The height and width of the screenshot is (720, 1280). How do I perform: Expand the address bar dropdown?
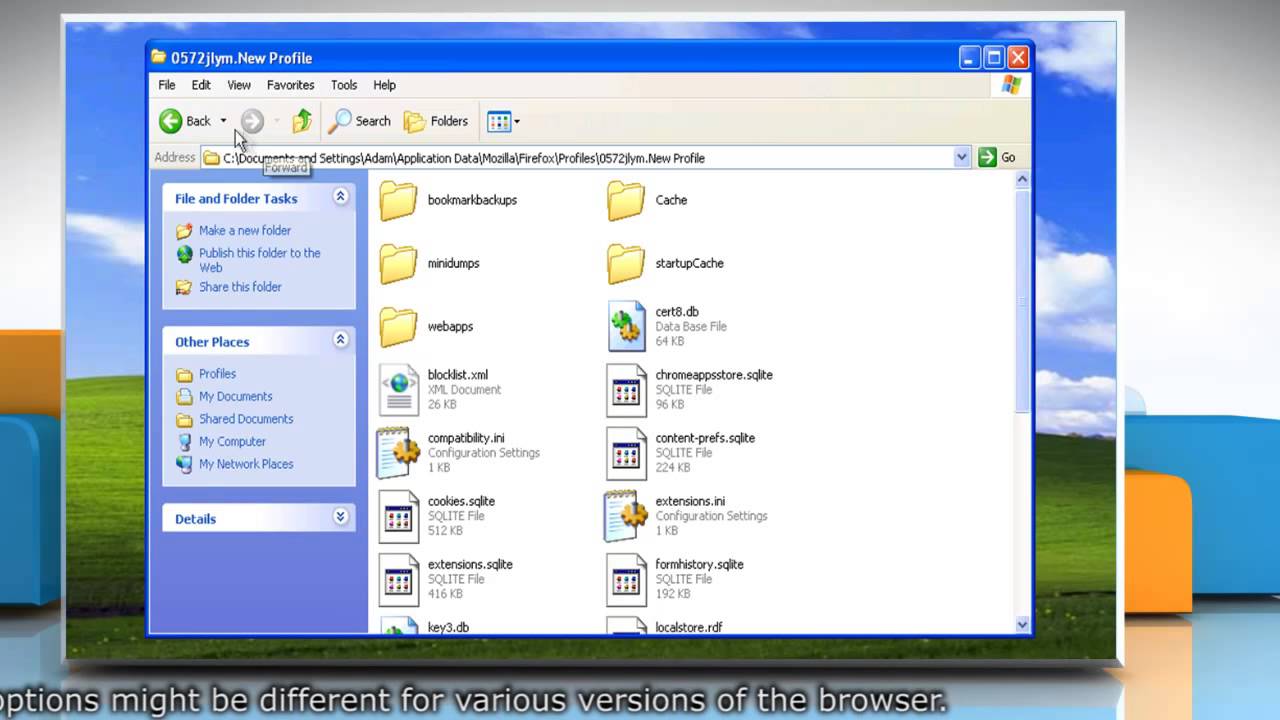(x=961, y=157)
